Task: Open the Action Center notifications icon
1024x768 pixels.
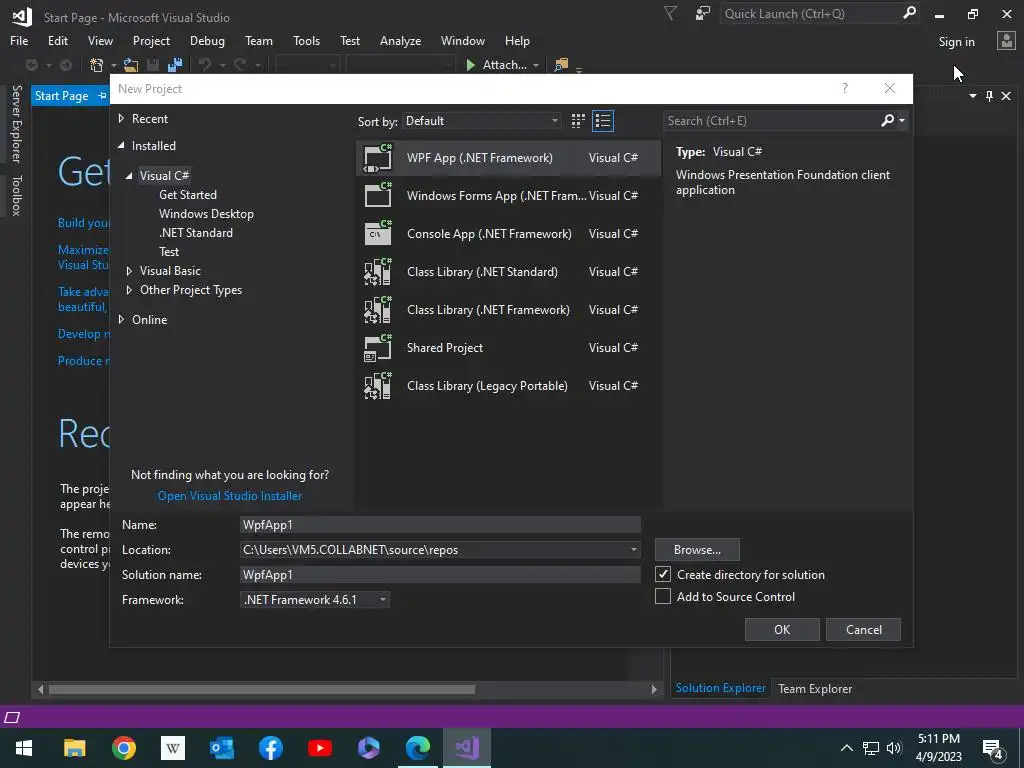Action: click(x=993, y=748)
